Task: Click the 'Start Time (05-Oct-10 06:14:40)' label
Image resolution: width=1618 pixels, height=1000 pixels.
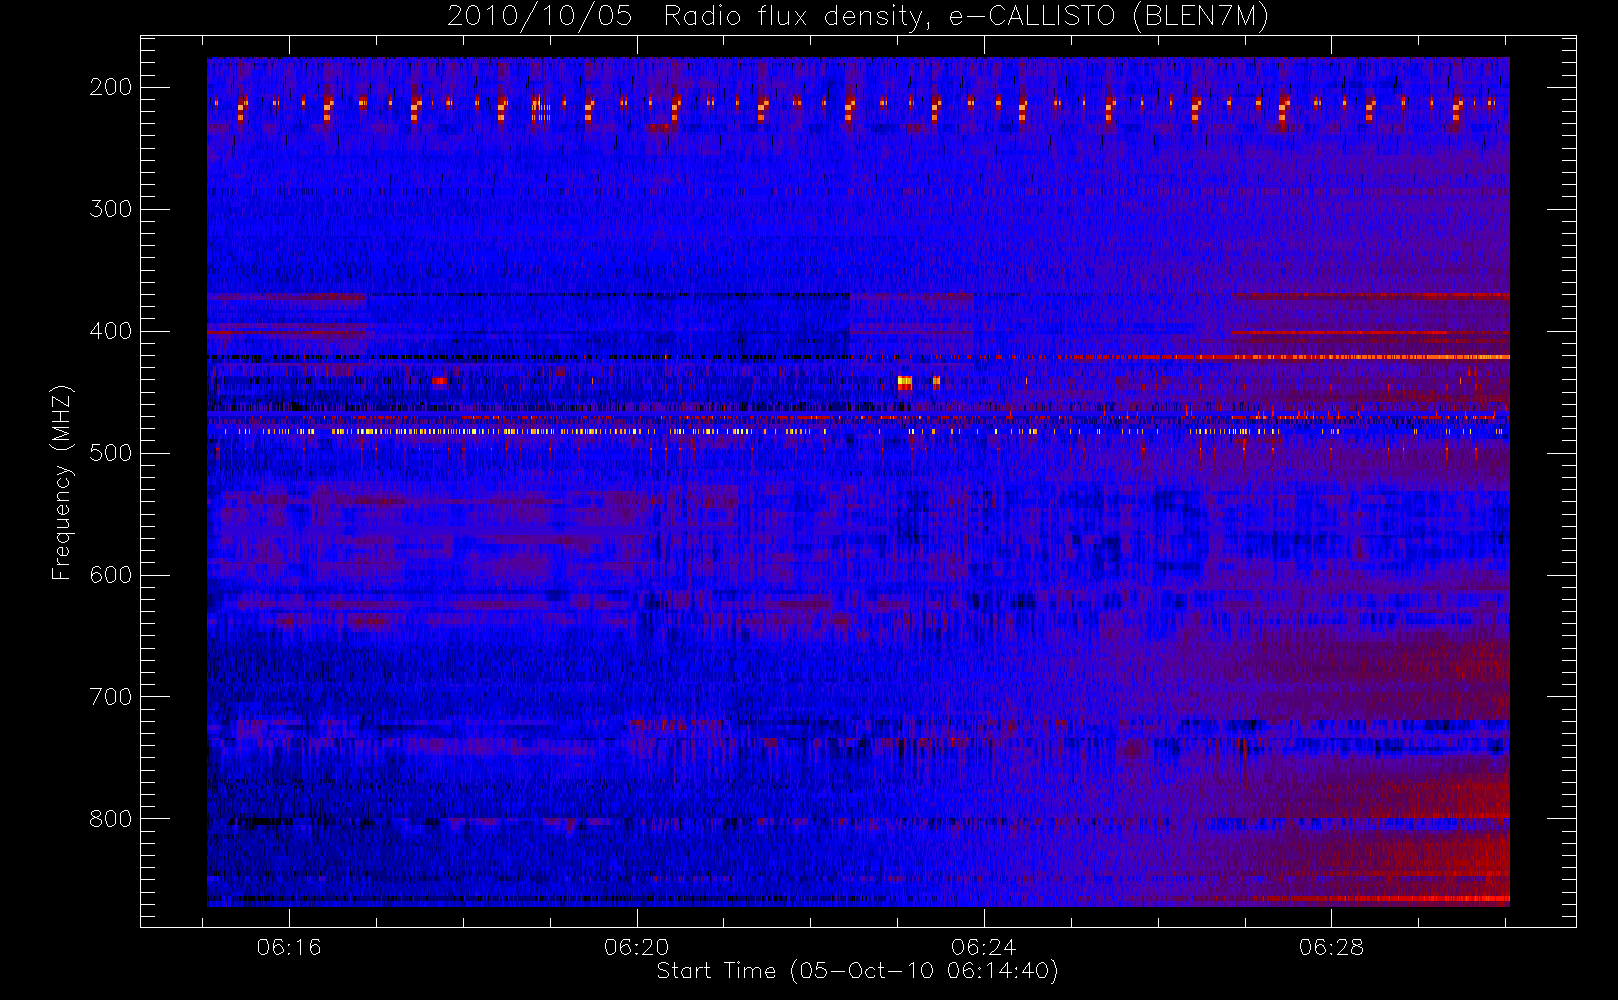Action: pos(857,971)
